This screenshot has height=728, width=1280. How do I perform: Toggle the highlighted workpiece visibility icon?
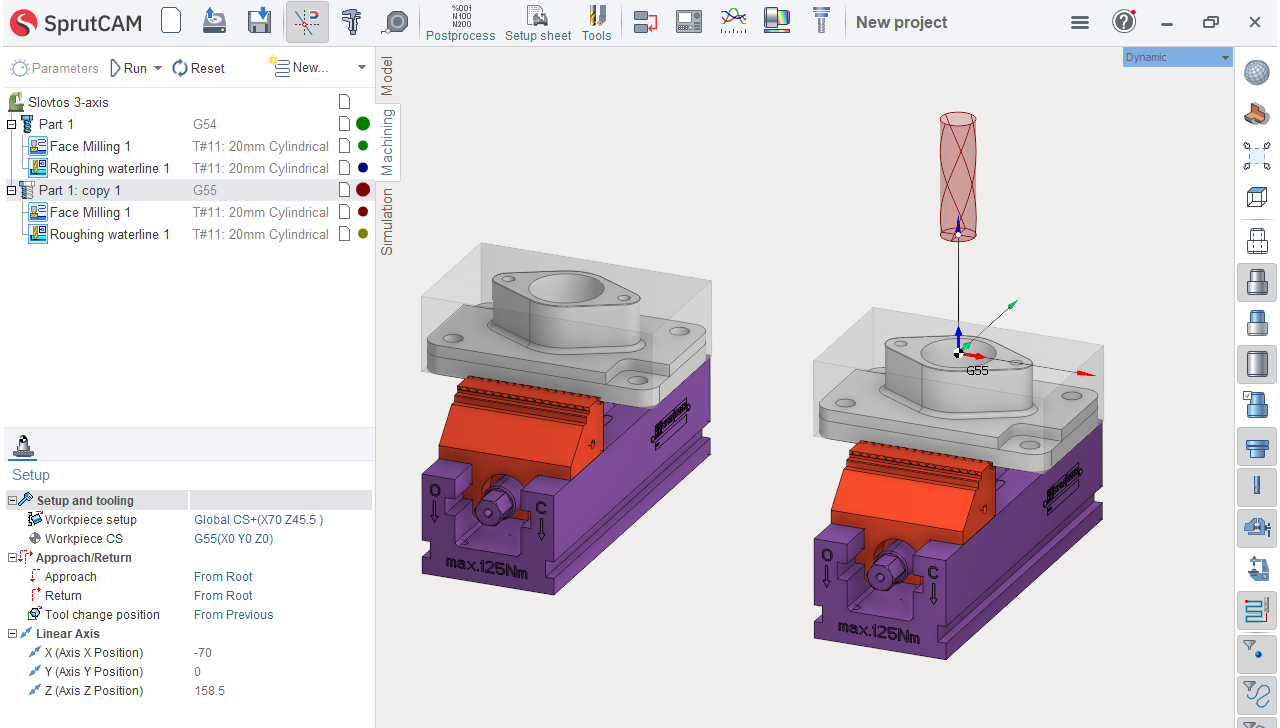click(x=1257, y=282)
